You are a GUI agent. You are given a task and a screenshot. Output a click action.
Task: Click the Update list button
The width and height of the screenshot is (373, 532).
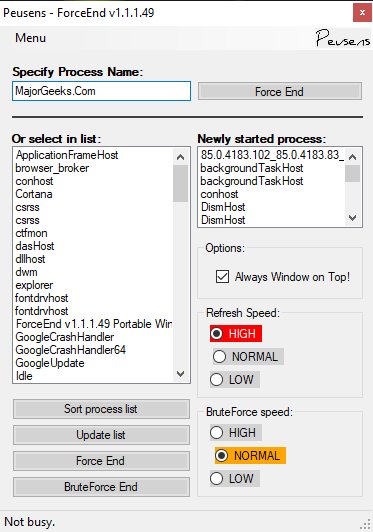point(101,435)
